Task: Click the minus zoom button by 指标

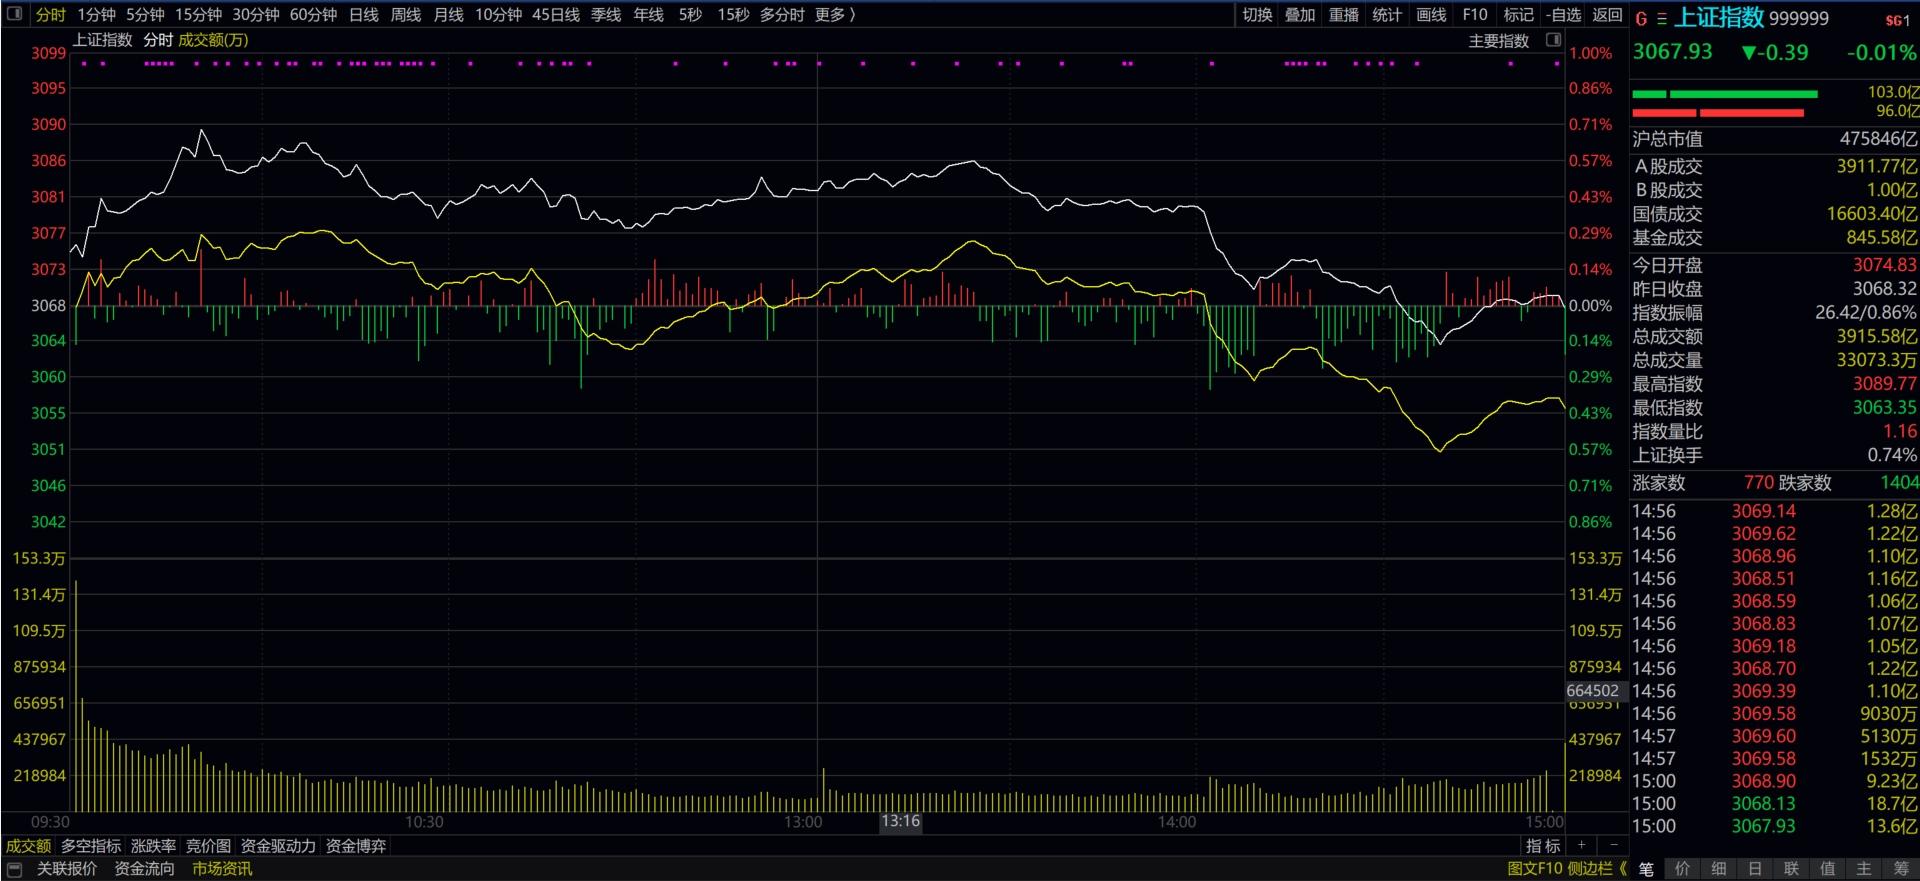Action: click(1613, 846)
